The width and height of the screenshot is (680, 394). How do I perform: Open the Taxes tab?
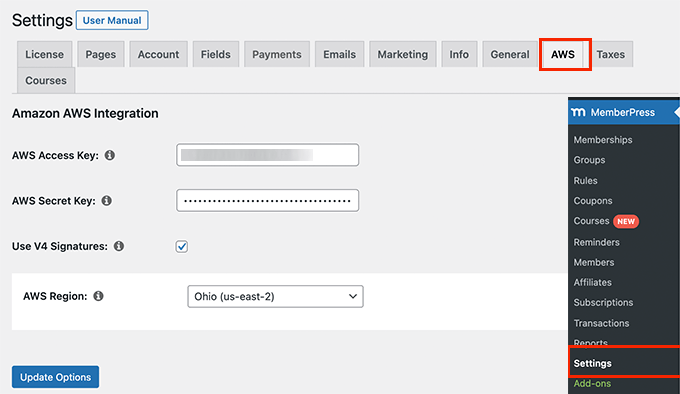(x=611, y=54)
